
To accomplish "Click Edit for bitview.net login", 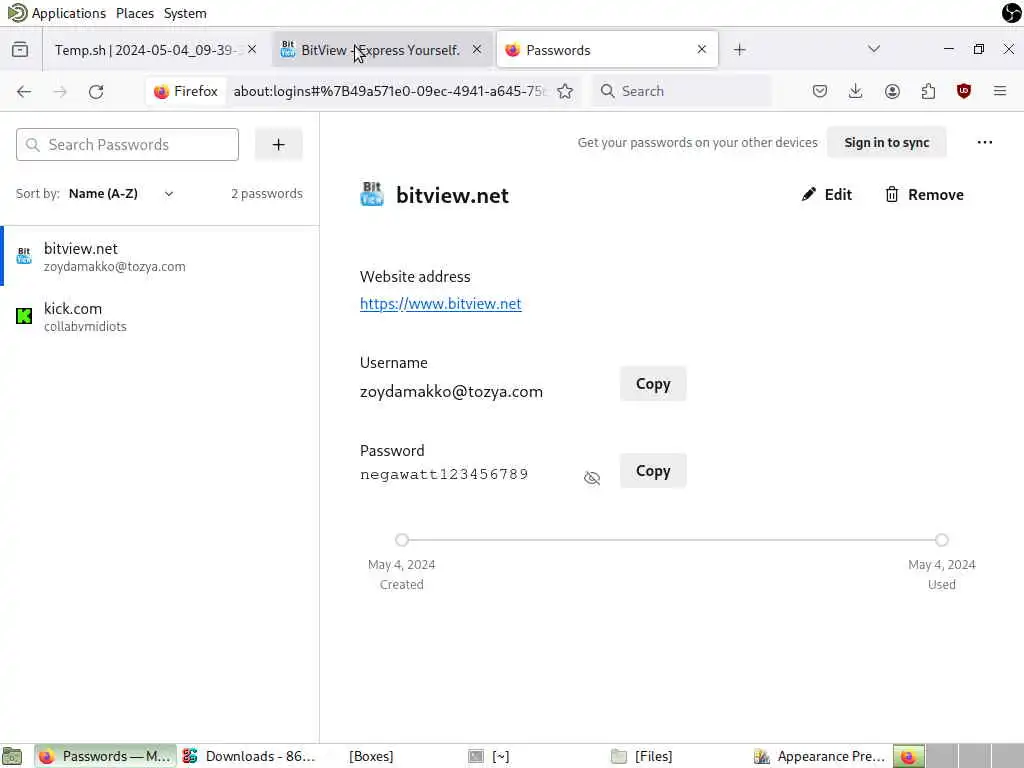I will point(826,195).
